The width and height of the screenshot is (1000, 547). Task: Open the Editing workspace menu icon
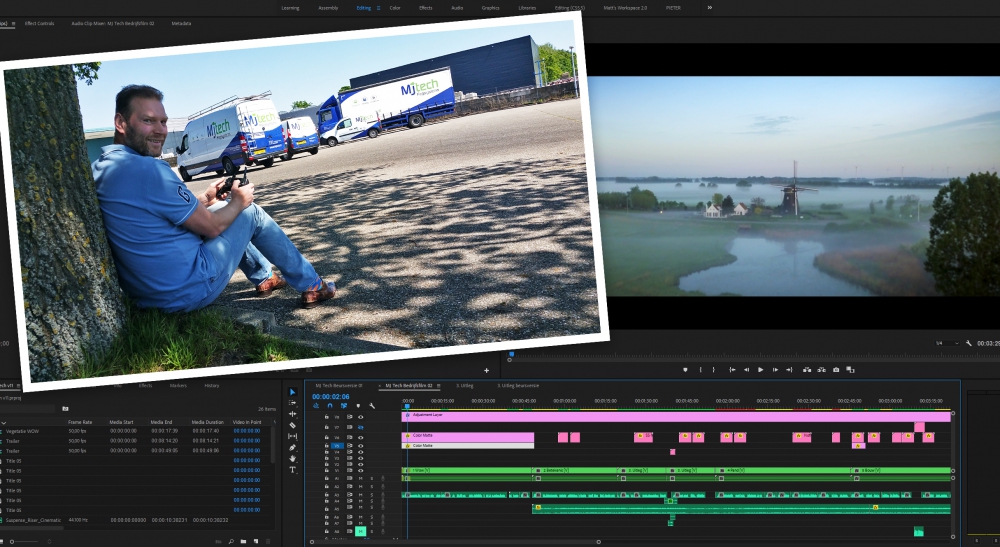(x=378, y=8)
